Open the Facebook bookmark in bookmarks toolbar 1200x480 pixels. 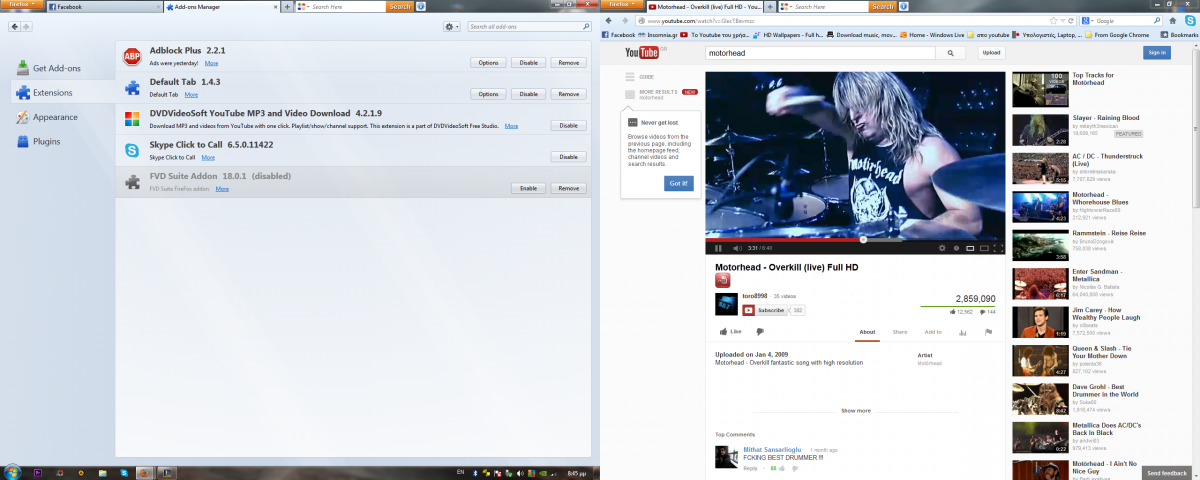619,34
